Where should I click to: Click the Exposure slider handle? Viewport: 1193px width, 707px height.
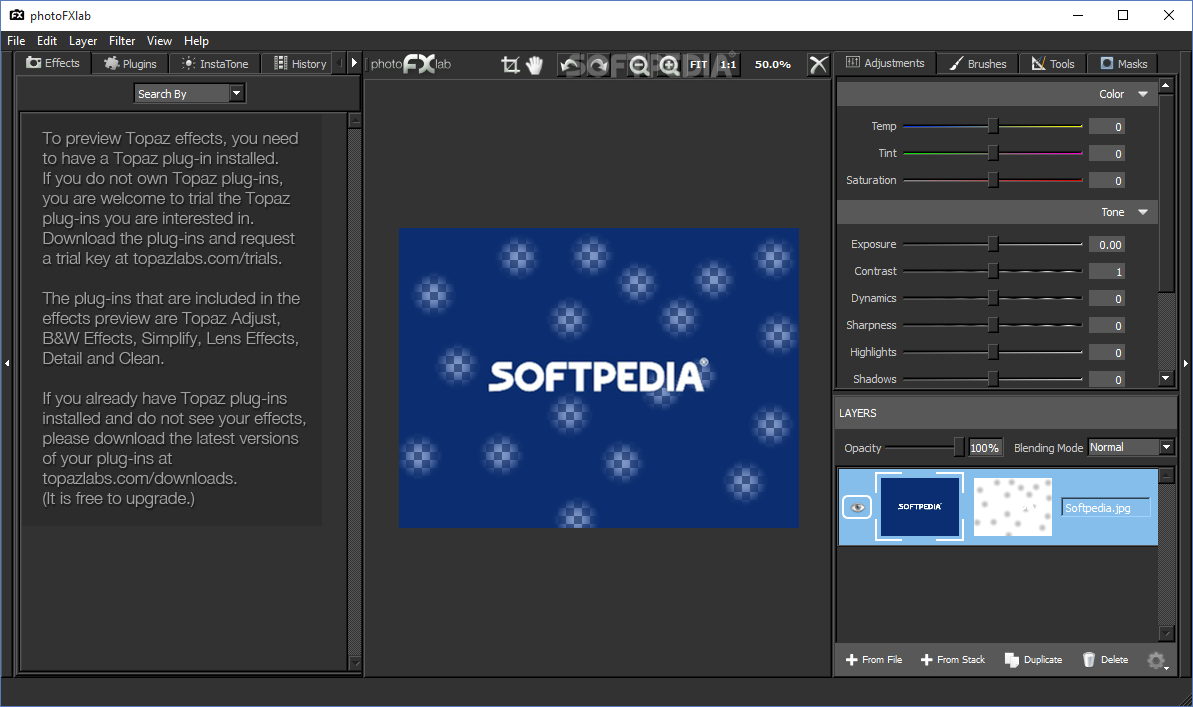click(993, 244)
